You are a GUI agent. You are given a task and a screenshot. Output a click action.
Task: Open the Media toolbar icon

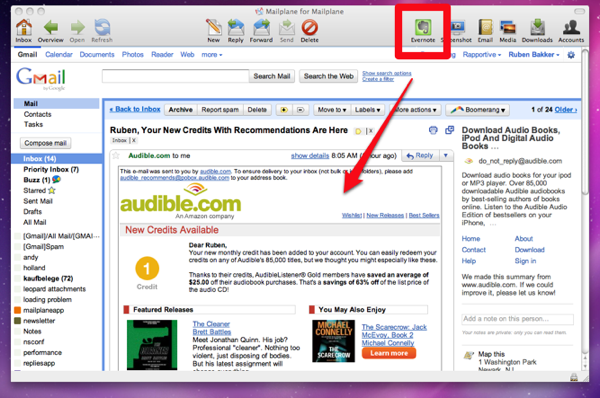508,28
